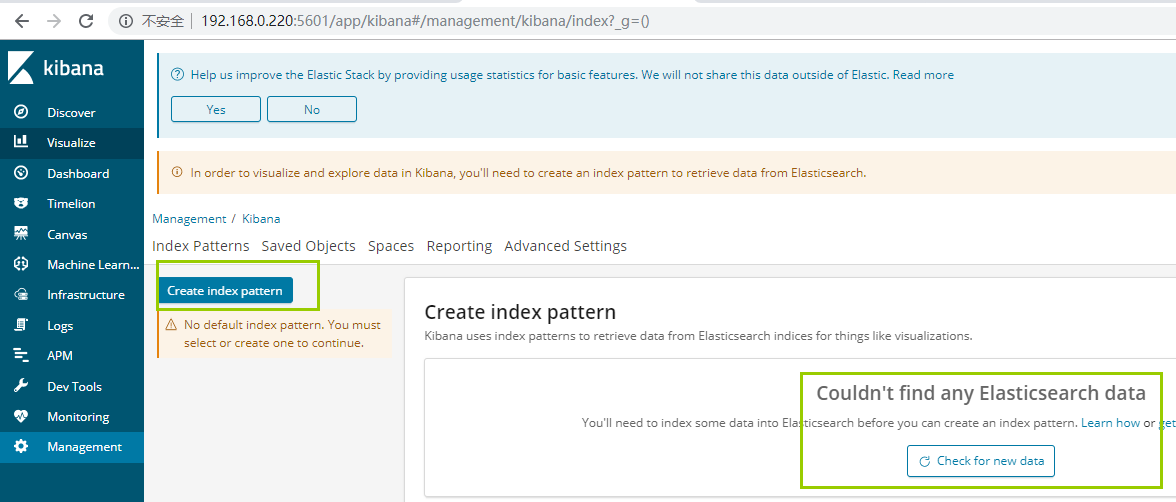1176x502 pixels.
Task: Click Yes to share usage statistics
Action: pos(216,110)
